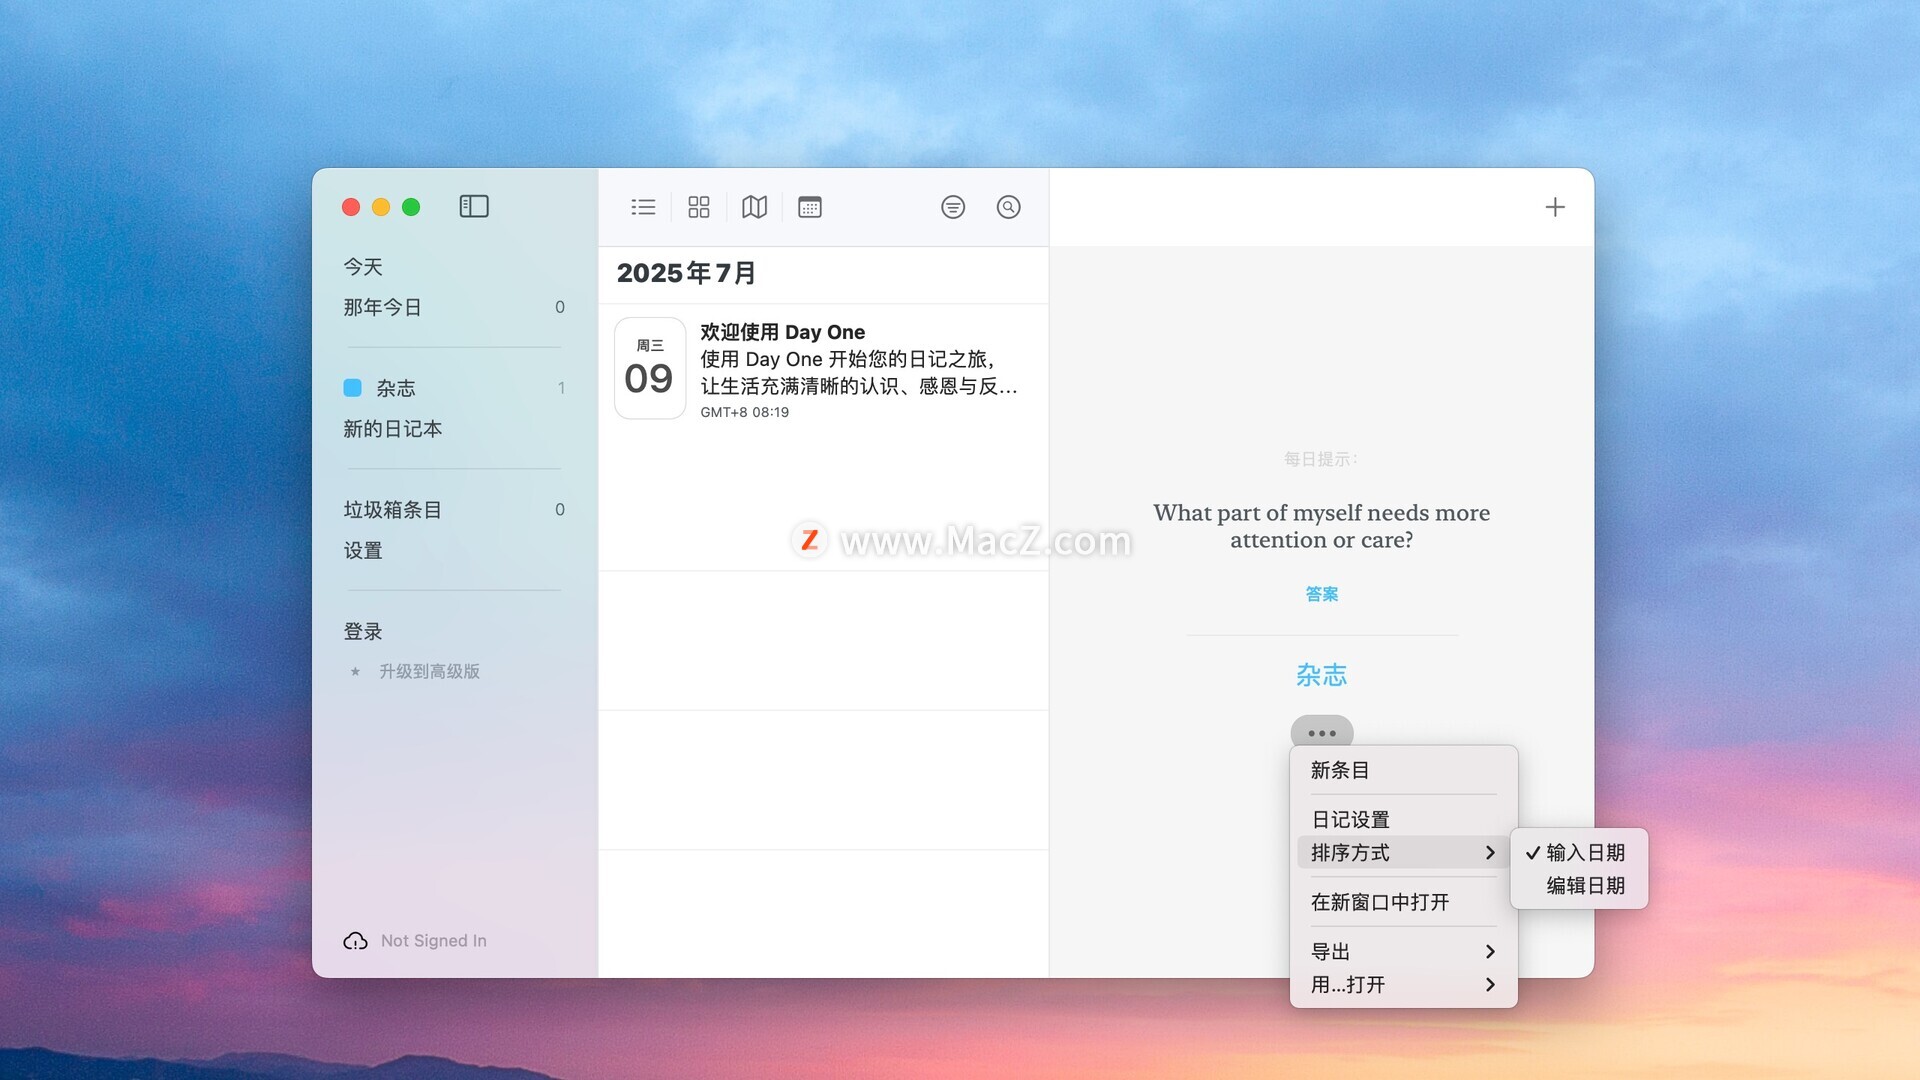Click the 答案 answer link
The width and height of the screenshot is (1920, 1080).
[x=1322, y=594]
